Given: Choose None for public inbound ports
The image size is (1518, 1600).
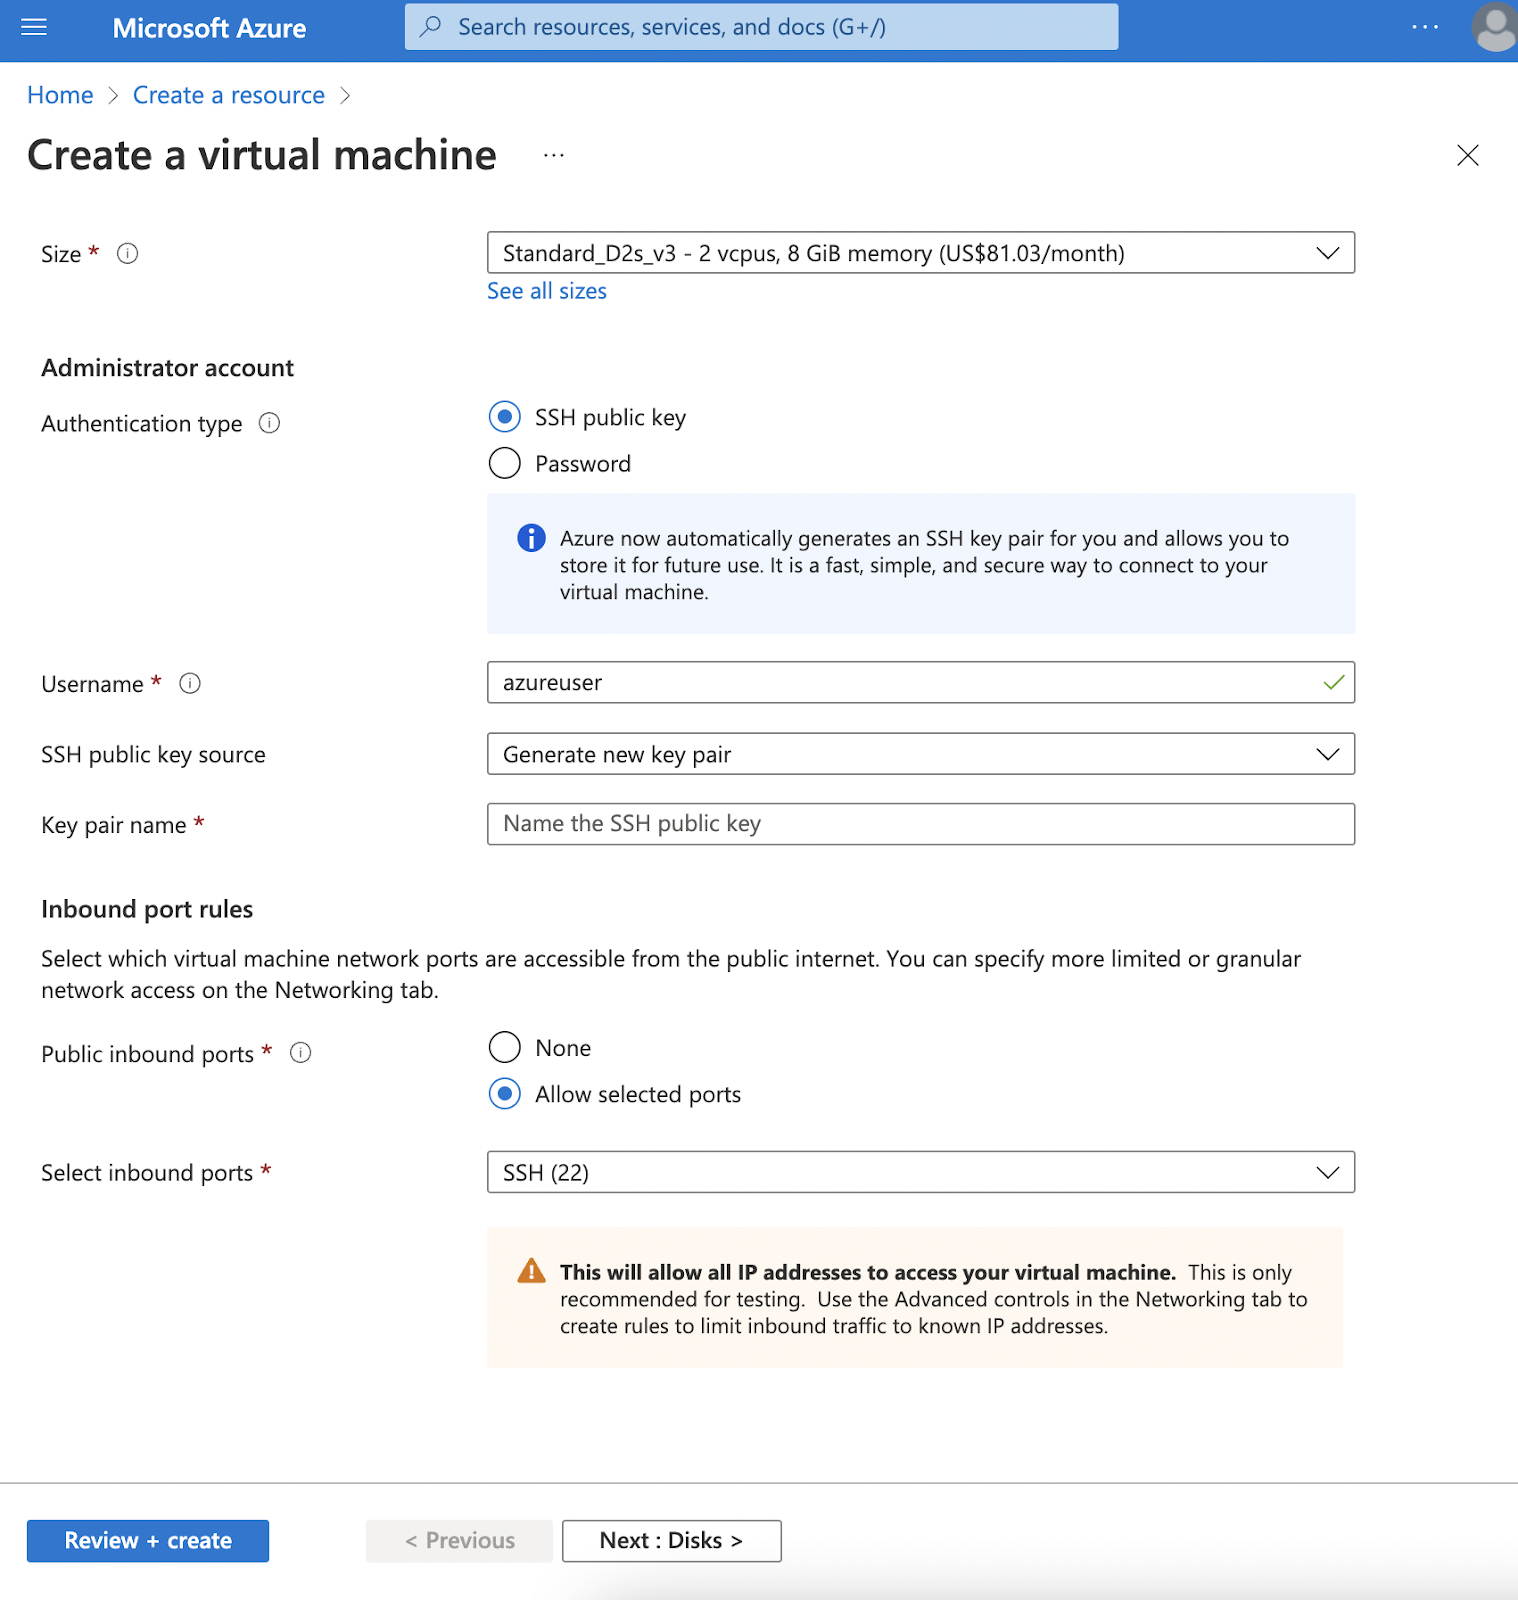Looking at the screenshot, I should point(505,1047).
